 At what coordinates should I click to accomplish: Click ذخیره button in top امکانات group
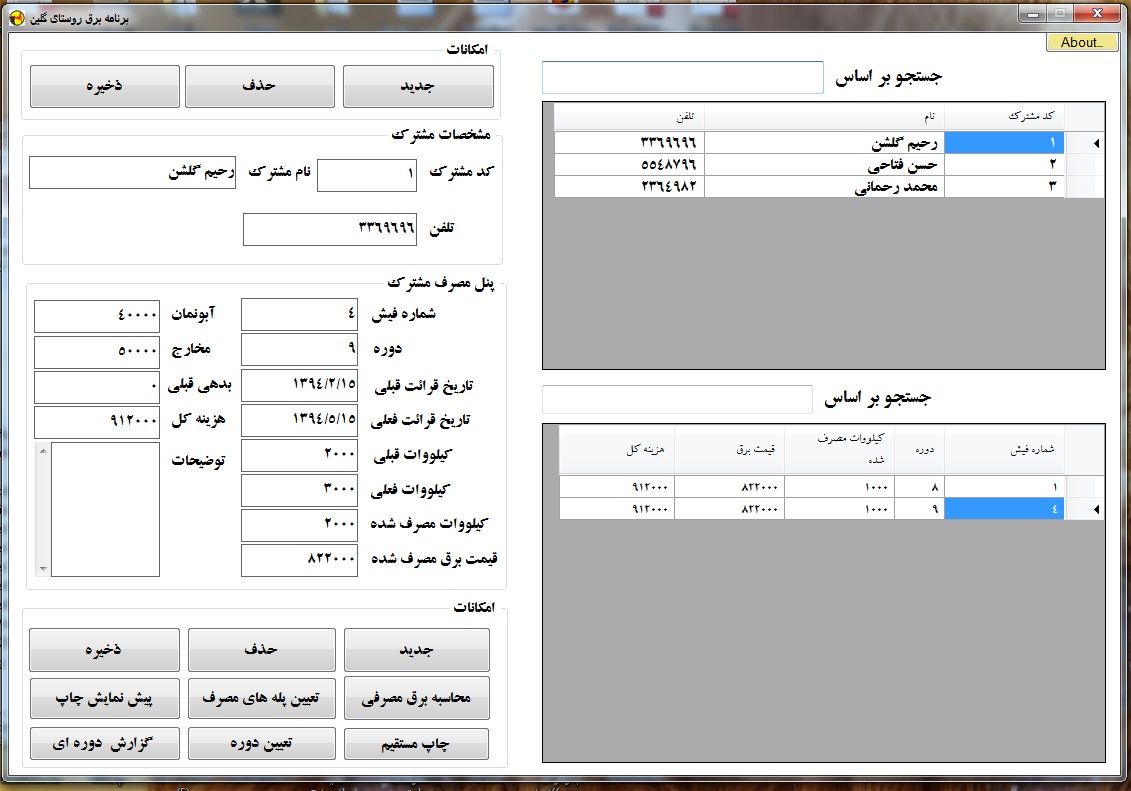(x=105, y=86)
